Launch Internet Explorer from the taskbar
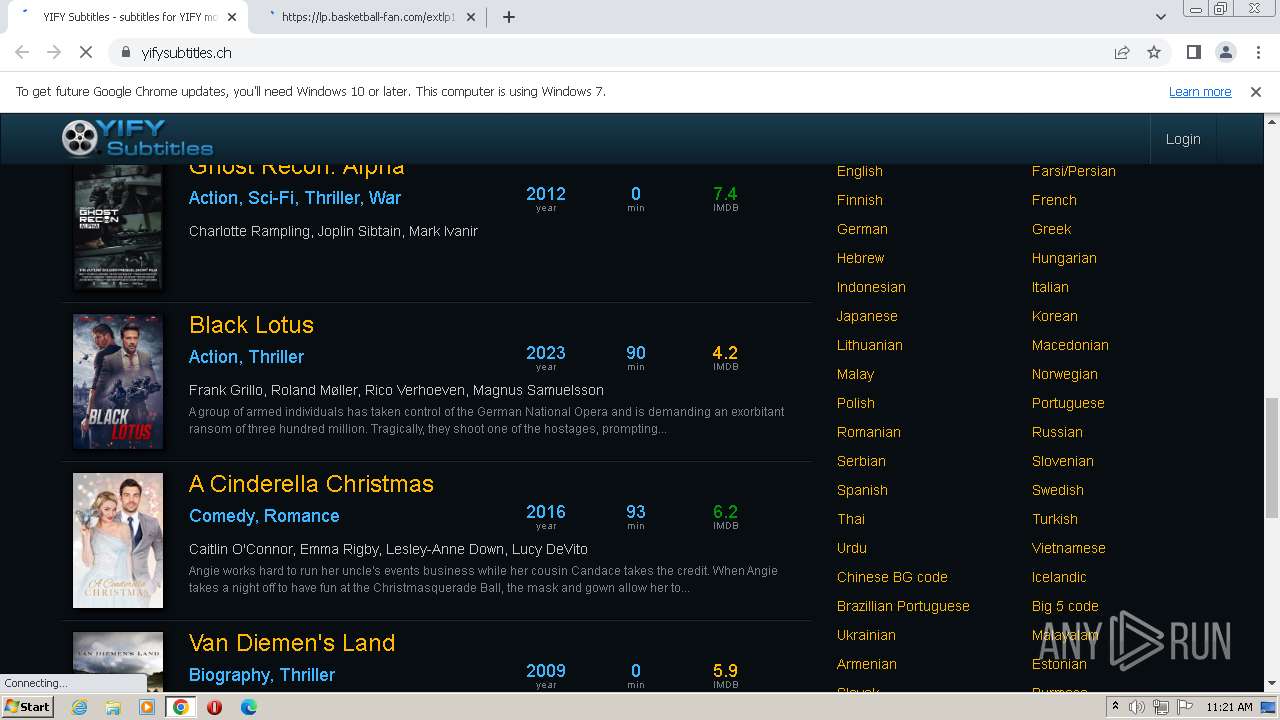Image resolution: width=1280 pixels, height=720 pixels. click(x=79, y=707)
